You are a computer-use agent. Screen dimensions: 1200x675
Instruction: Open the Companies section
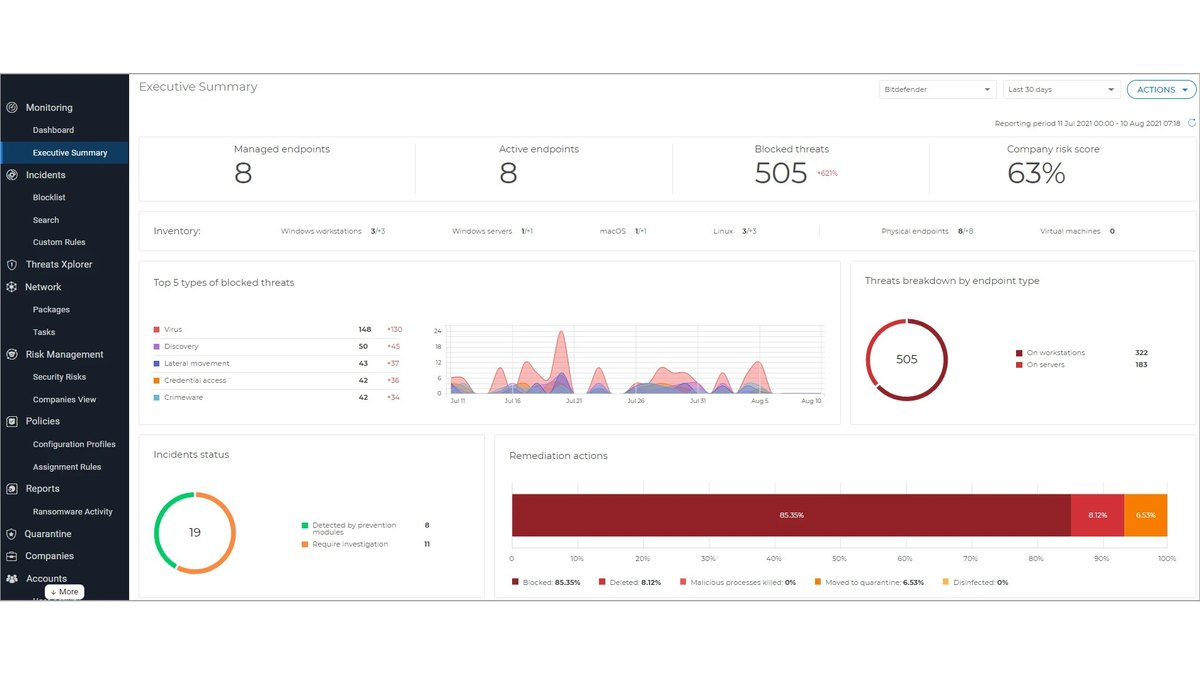[50, 556]
